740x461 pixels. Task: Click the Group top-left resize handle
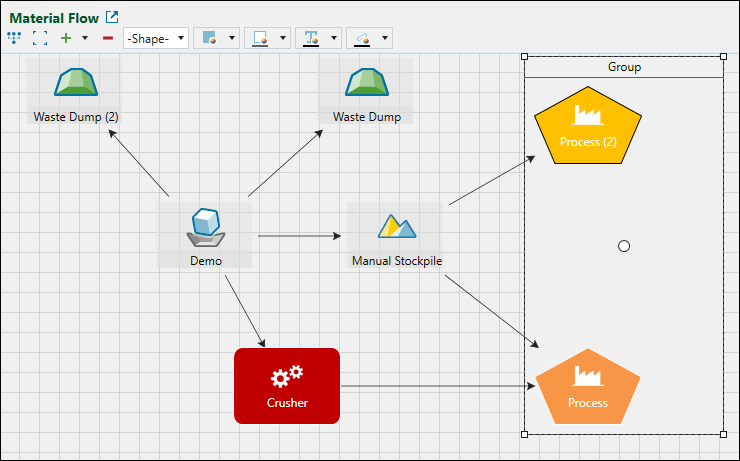click(524, 57)
